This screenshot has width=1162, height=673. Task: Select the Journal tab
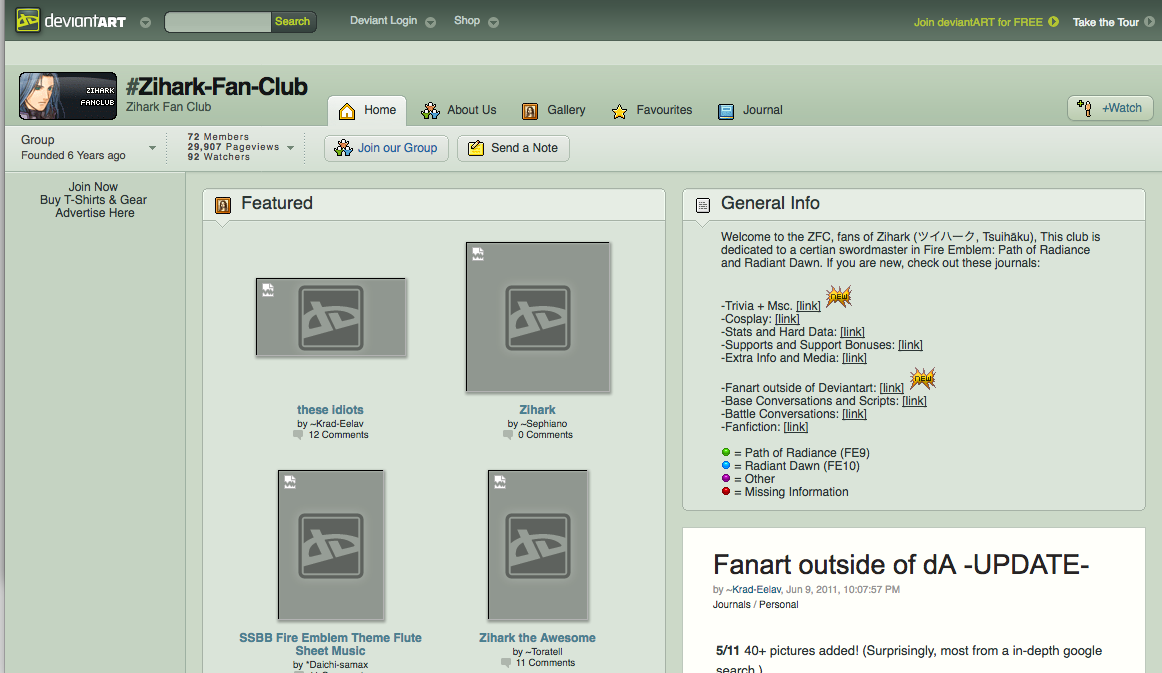pos(750,110)
